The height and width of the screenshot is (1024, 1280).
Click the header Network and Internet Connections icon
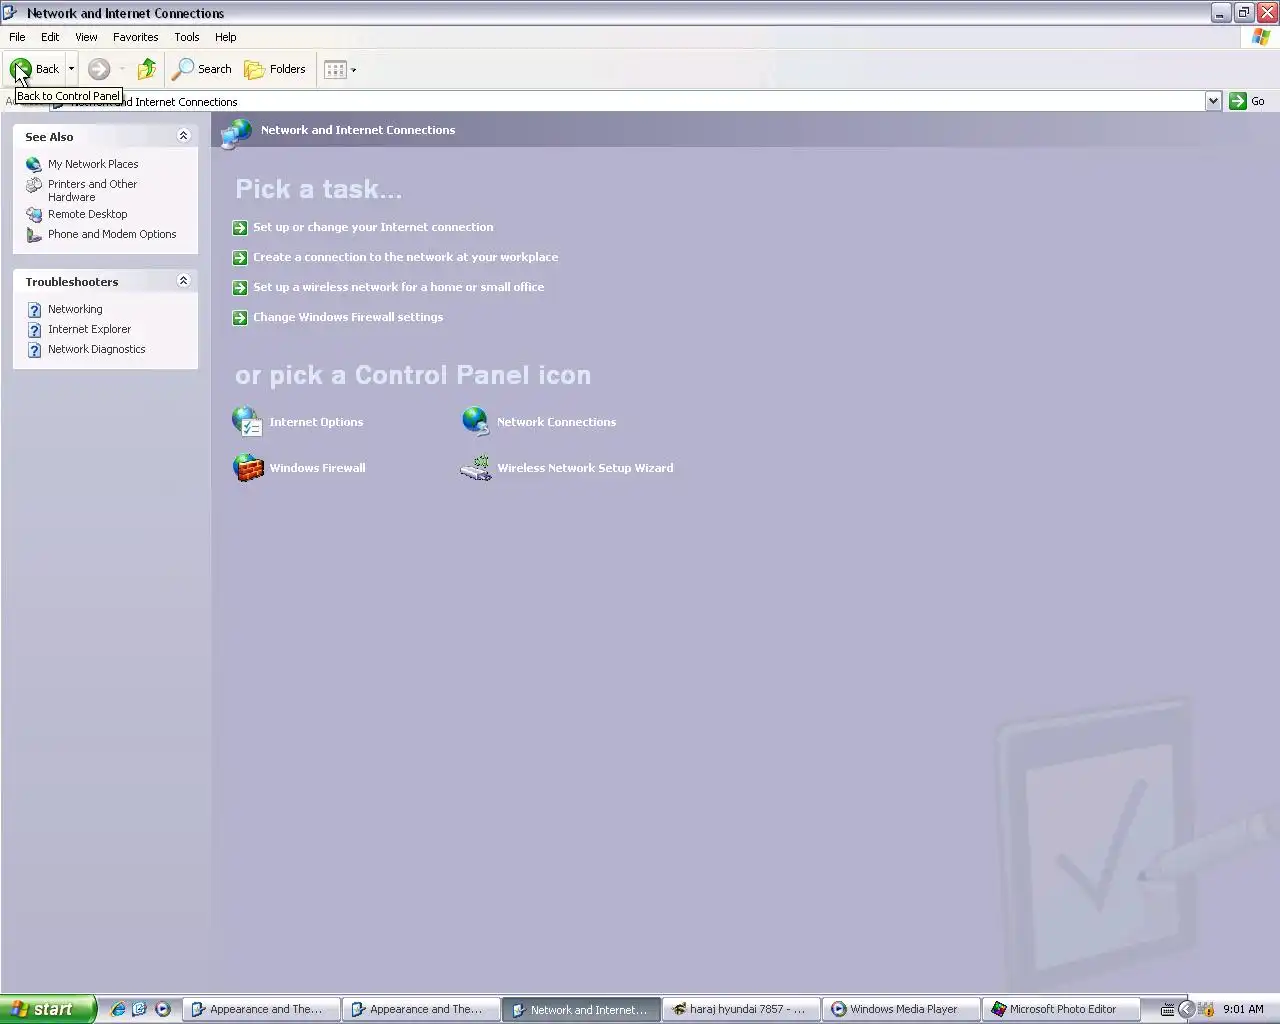pyautogui.click(x=237, y=132)
